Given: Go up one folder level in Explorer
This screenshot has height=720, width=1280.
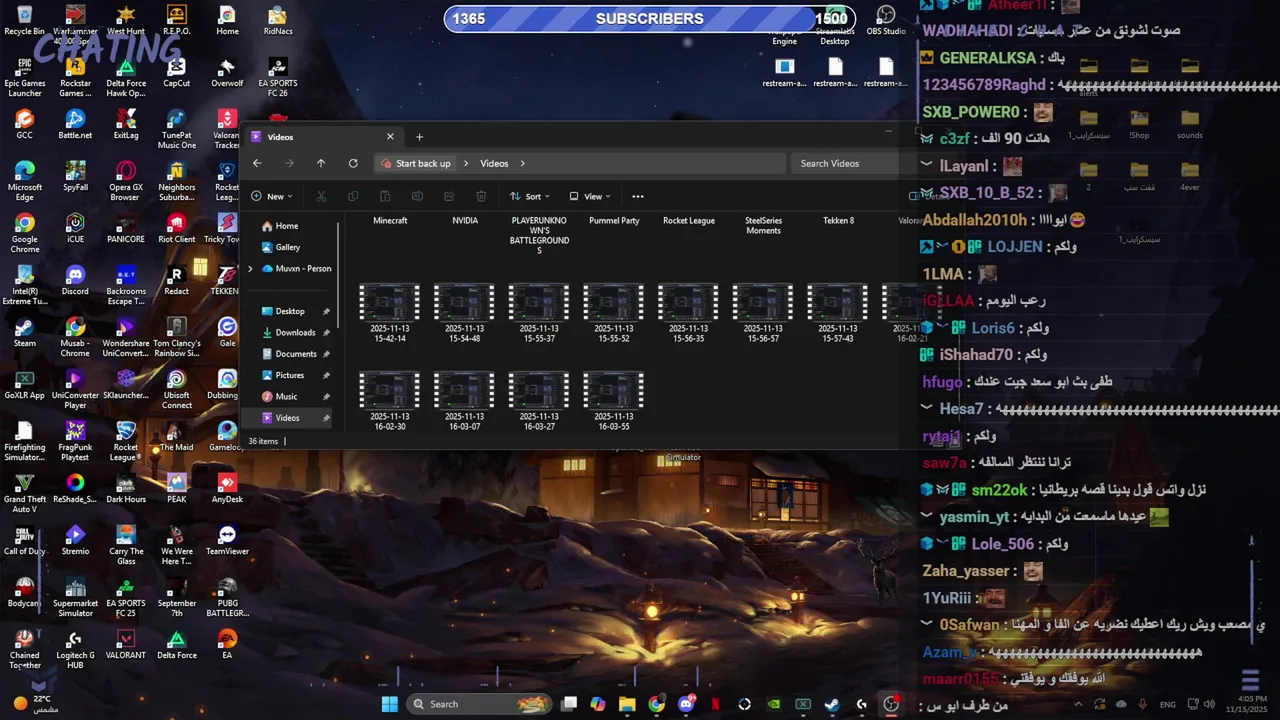Looking at the screenshot, I should tap(321, 163).
